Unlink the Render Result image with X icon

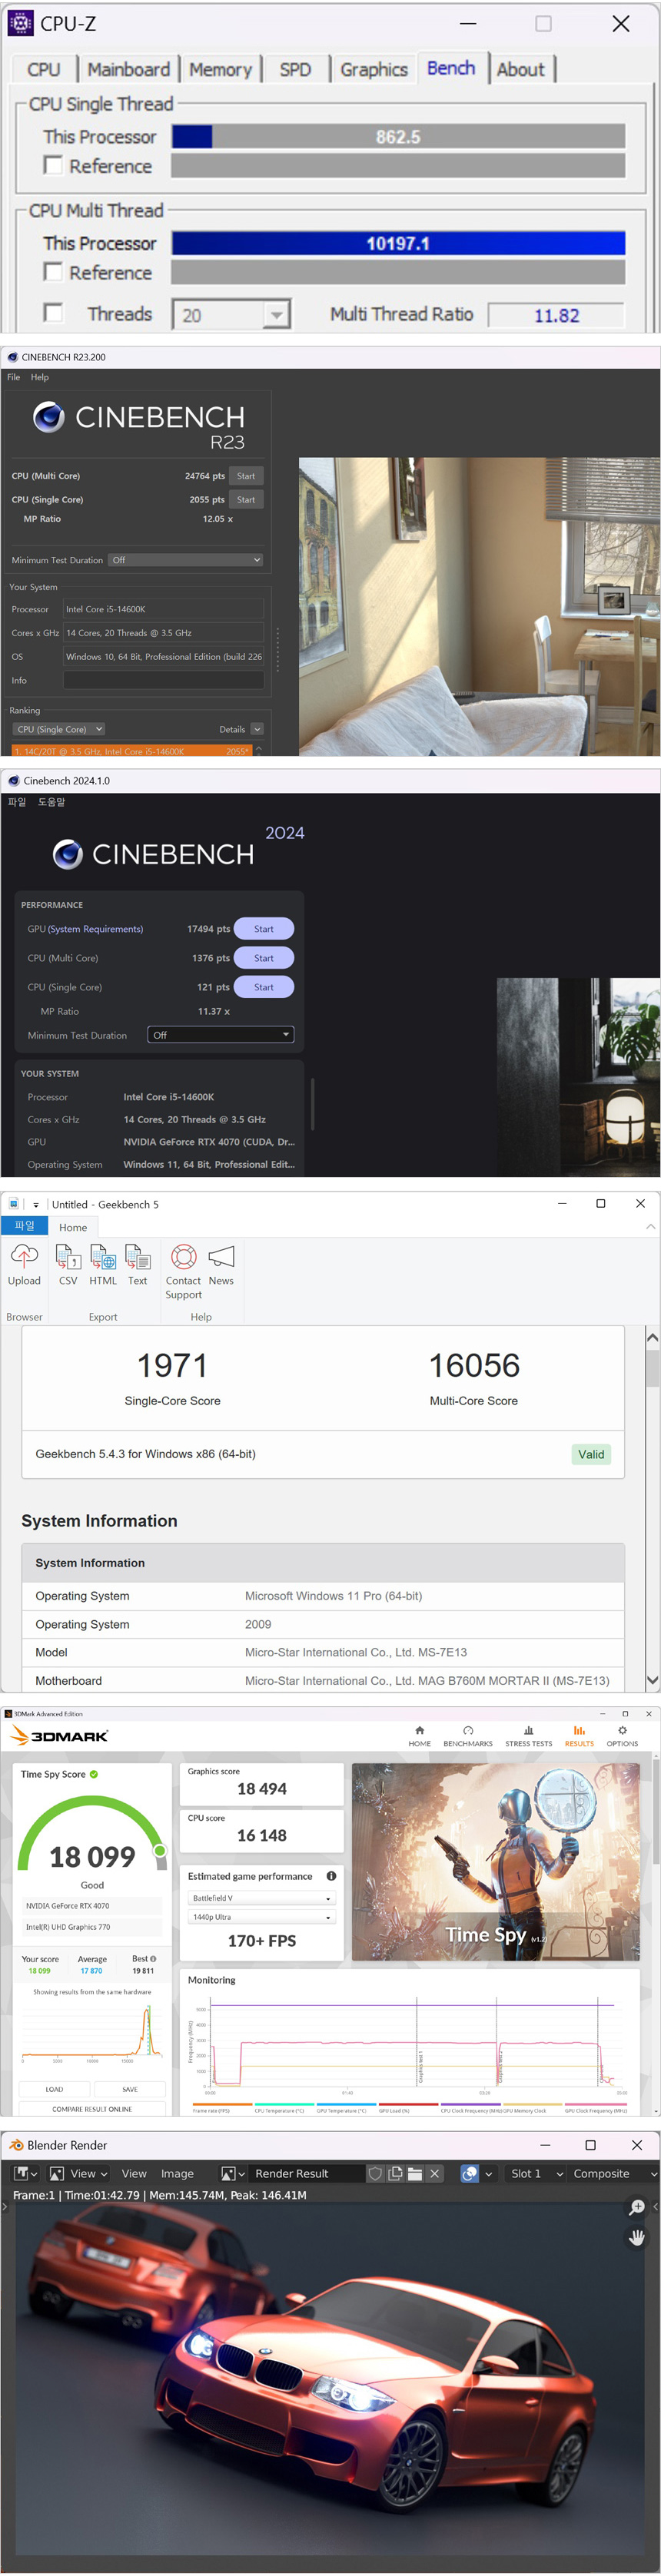435,2173
